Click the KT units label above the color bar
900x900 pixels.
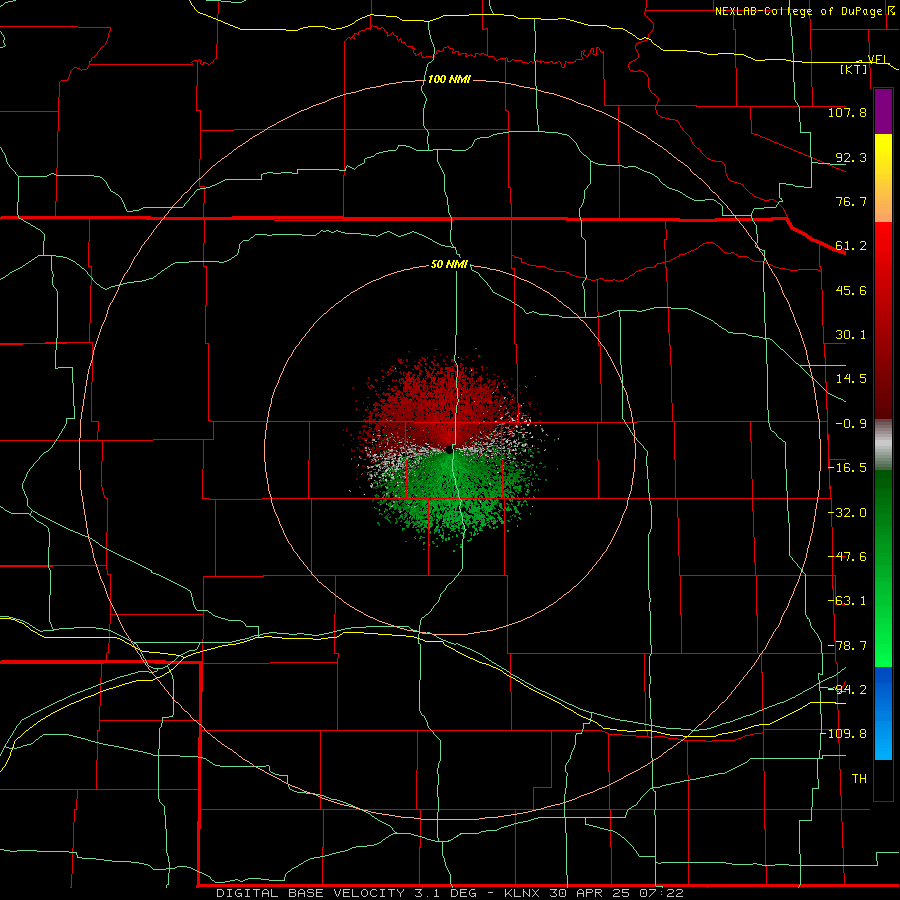[x=854, y=69]
